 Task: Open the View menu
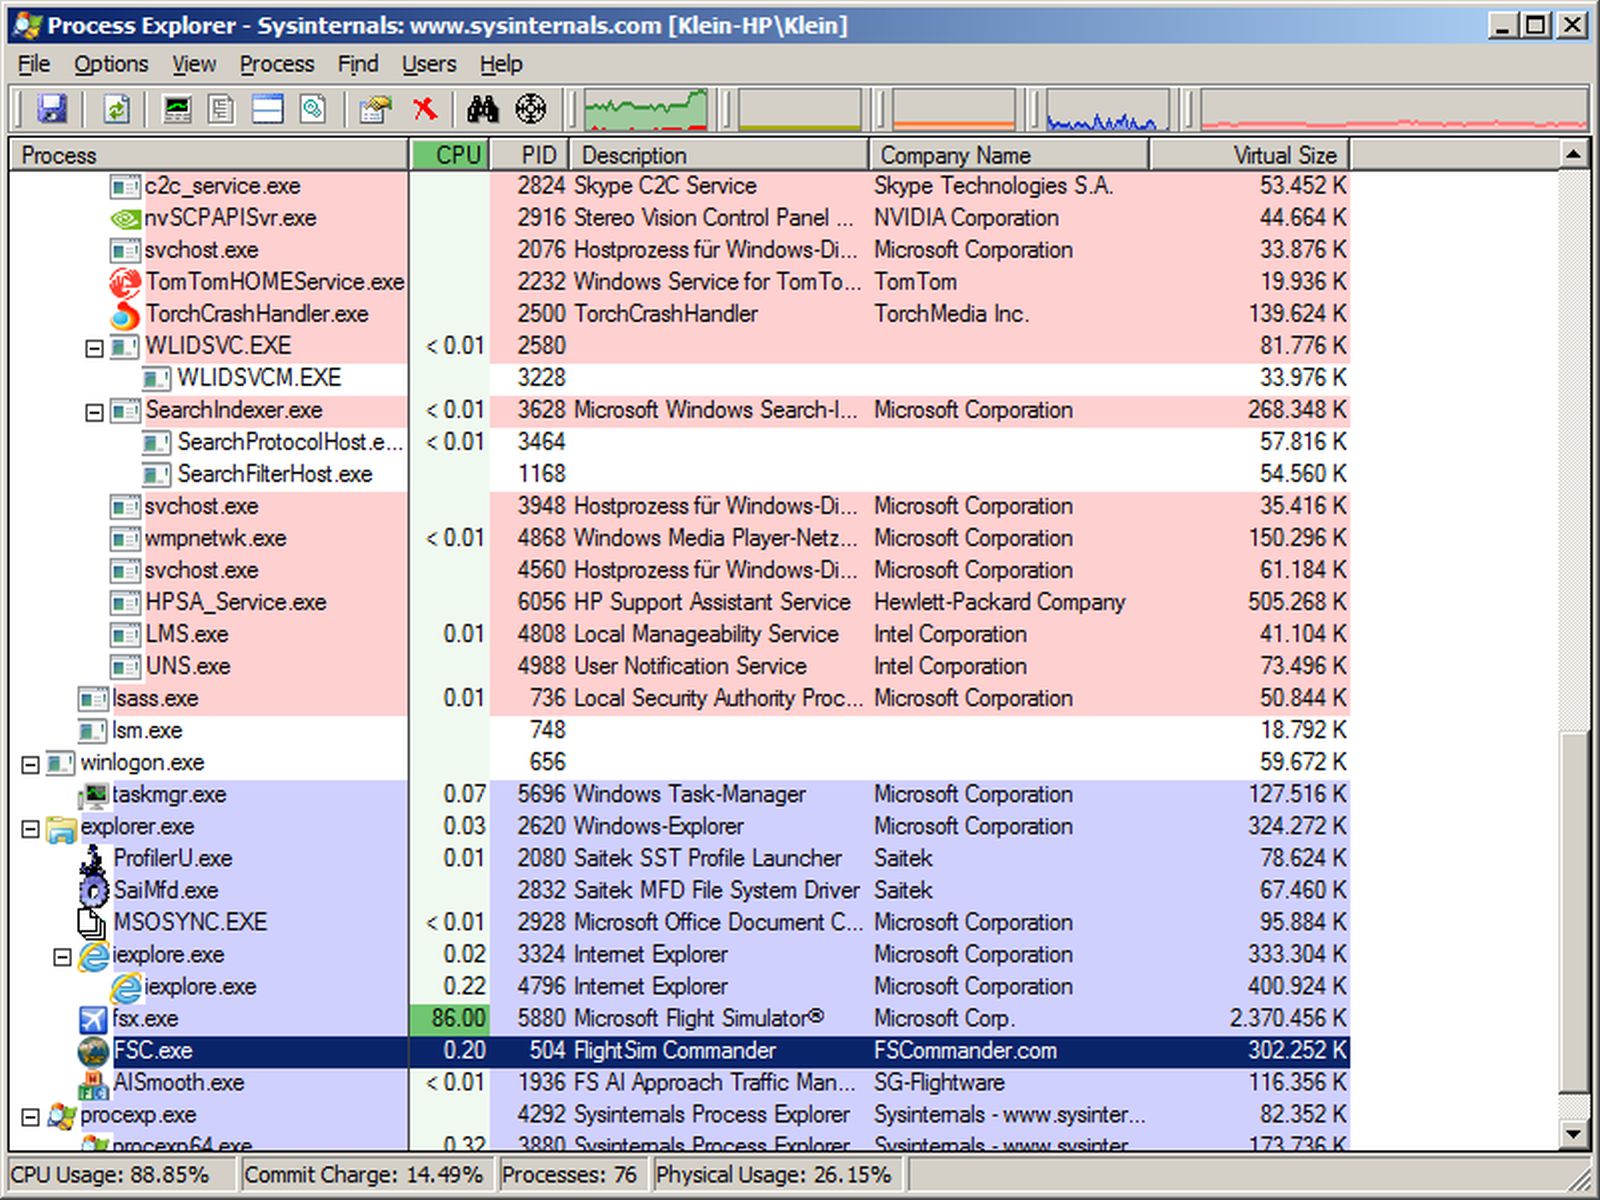click(x=194, y=64)
